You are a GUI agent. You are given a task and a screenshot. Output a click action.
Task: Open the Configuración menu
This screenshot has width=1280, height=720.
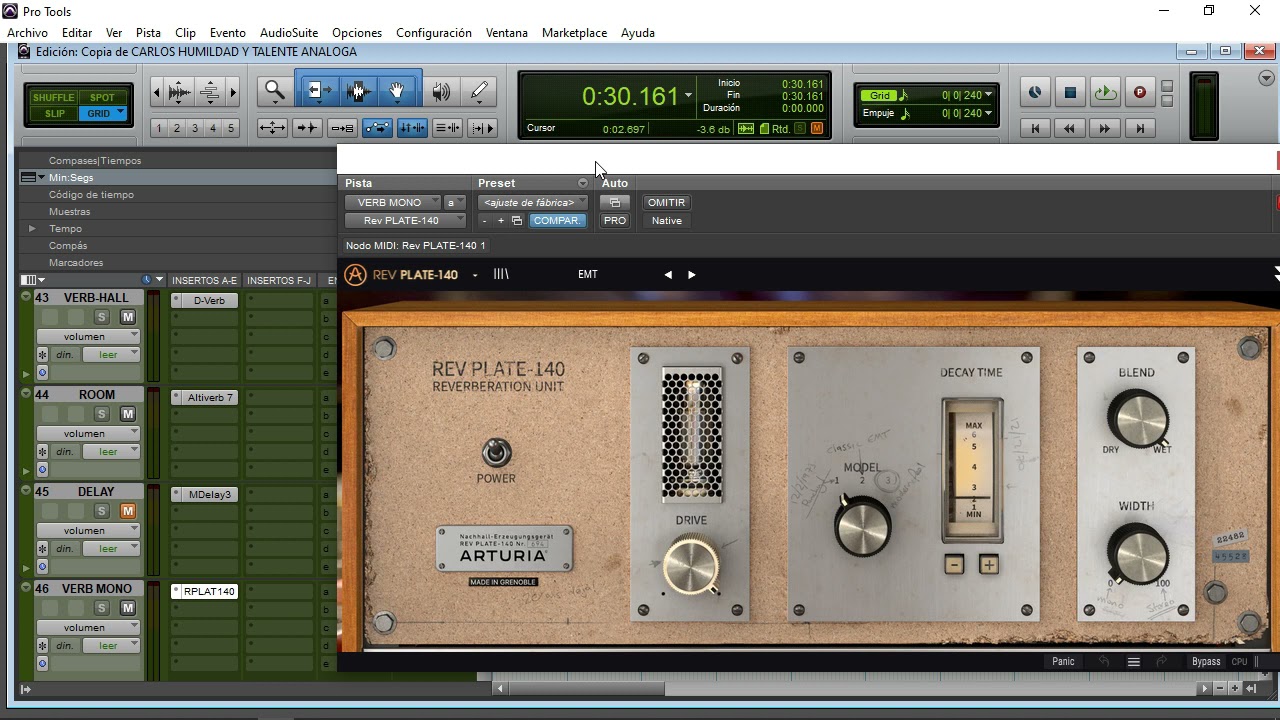[434, 33]
